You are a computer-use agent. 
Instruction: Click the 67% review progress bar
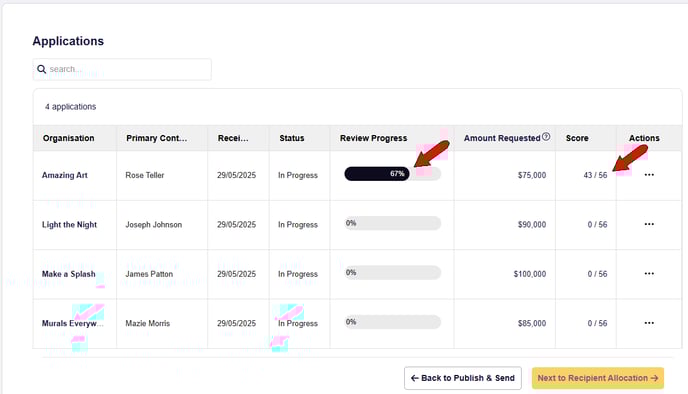pos(392,174)
